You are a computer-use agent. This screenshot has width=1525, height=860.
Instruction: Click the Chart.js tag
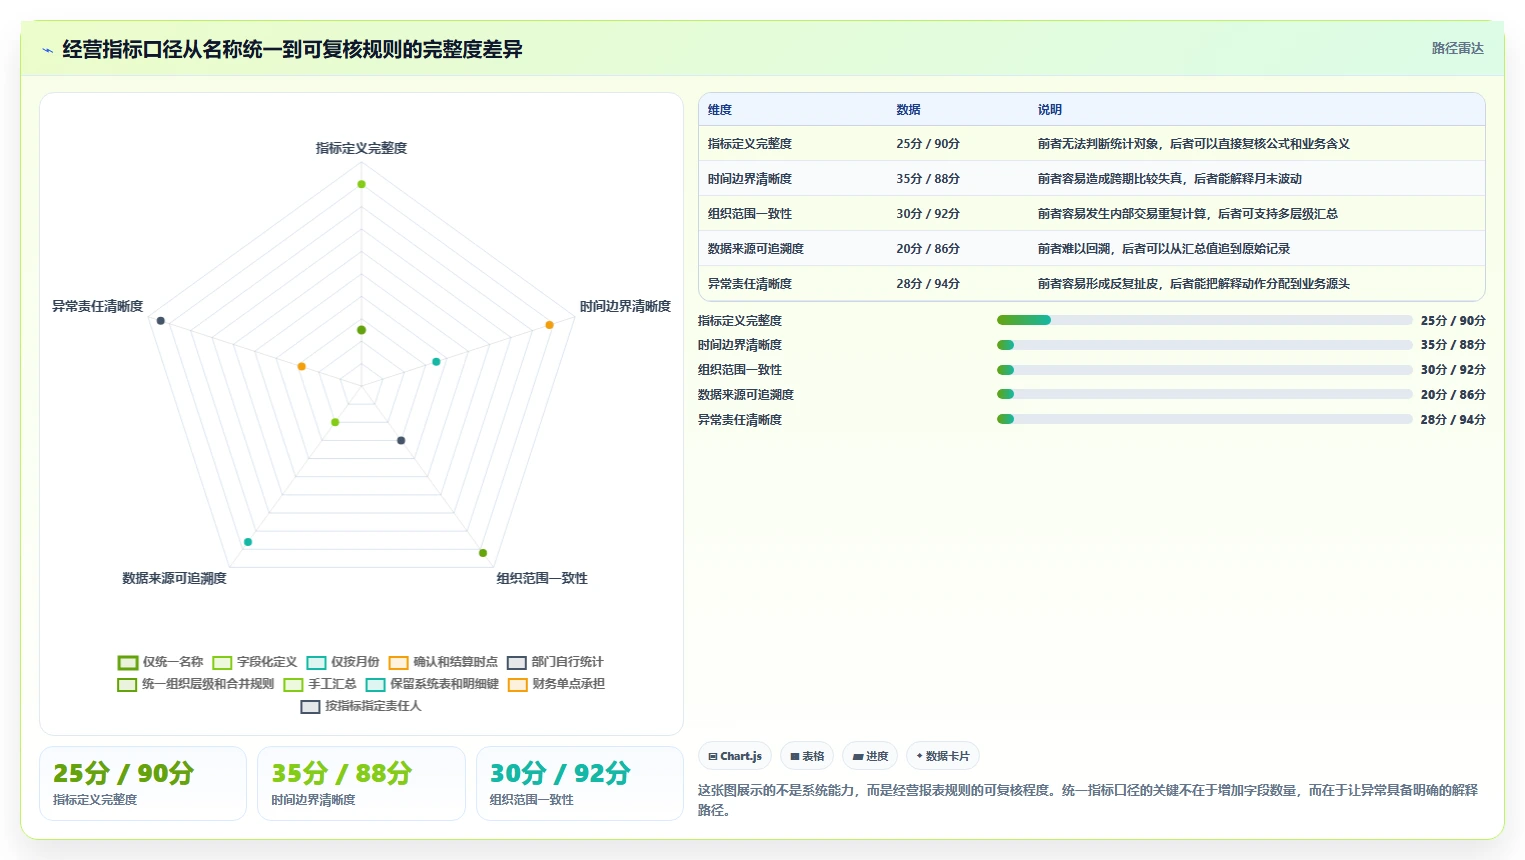[735, 756]
